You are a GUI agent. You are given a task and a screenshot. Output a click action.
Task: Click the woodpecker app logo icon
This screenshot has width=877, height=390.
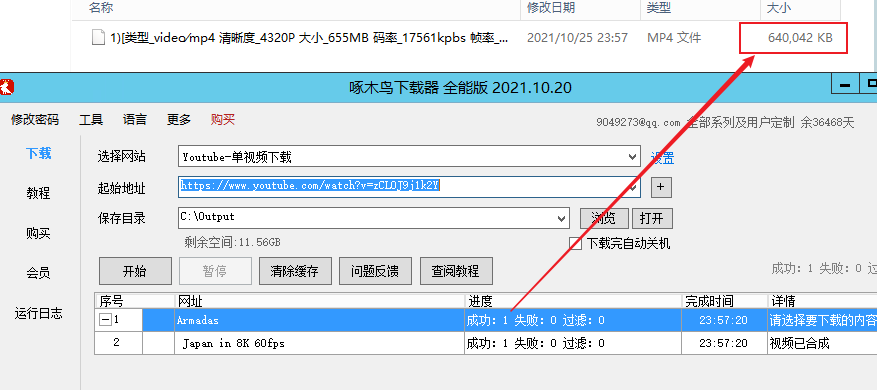6,87
